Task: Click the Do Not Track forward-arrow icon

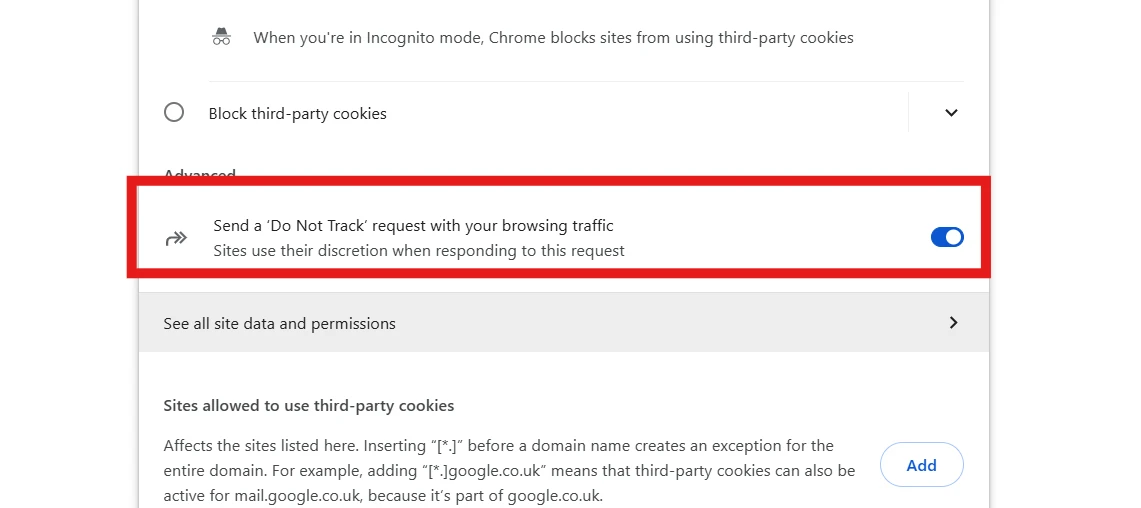Action: [x=176, y=238]
